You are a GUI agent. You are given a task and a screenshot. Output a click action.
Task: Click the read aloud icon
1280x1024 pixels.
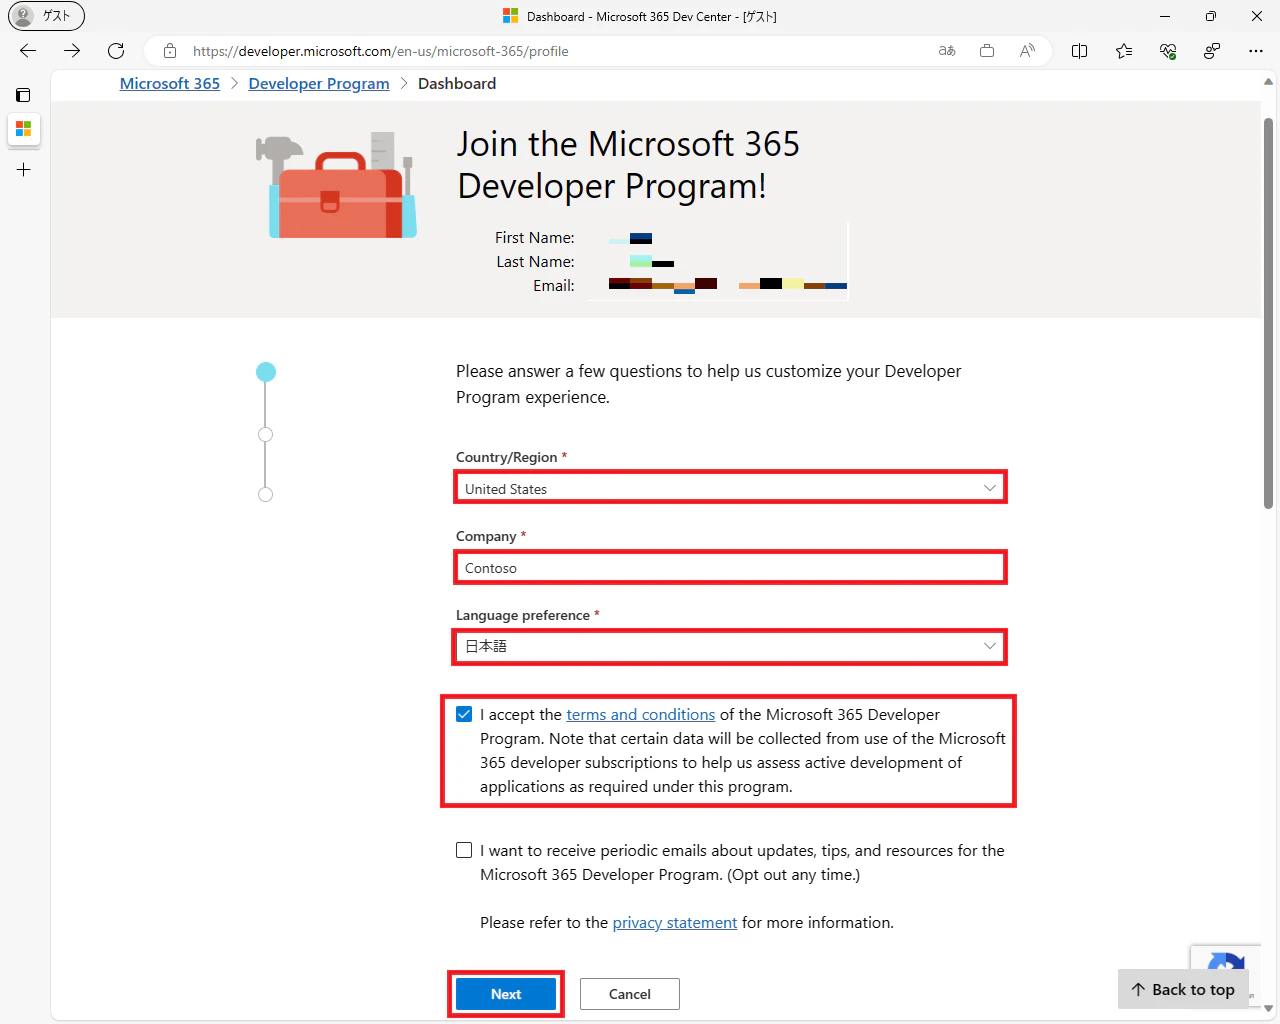pos(1027,51)
